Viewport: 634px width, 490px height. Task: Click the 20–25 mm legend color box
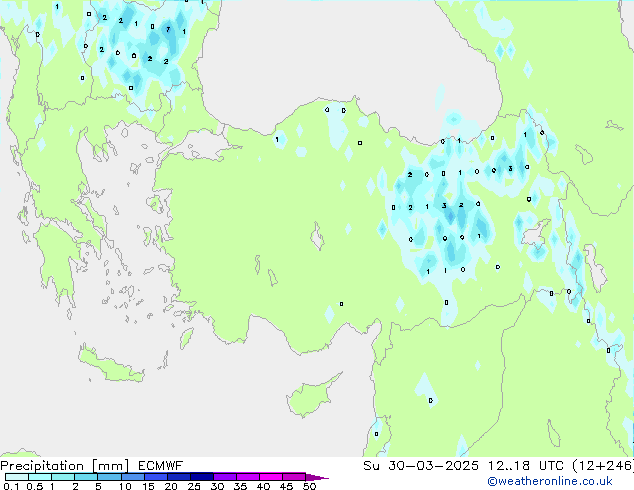tap(178, 477)
